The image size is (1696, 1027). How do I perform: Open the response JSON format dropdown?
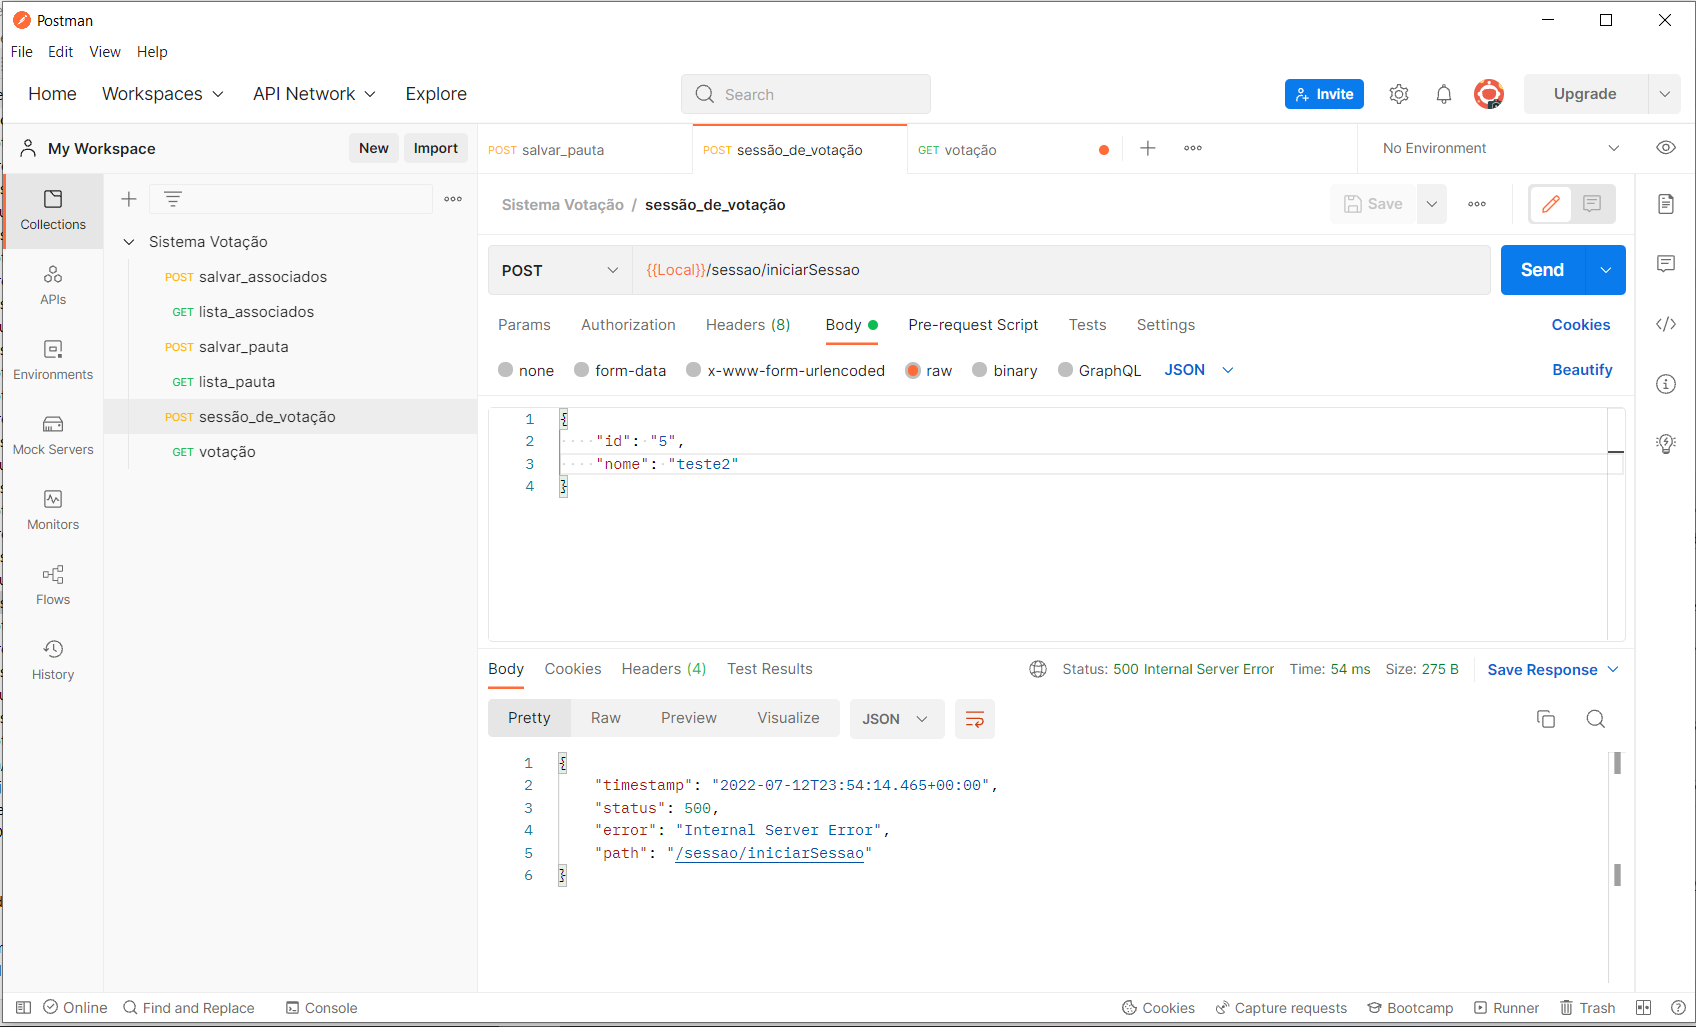click(897, 719)
